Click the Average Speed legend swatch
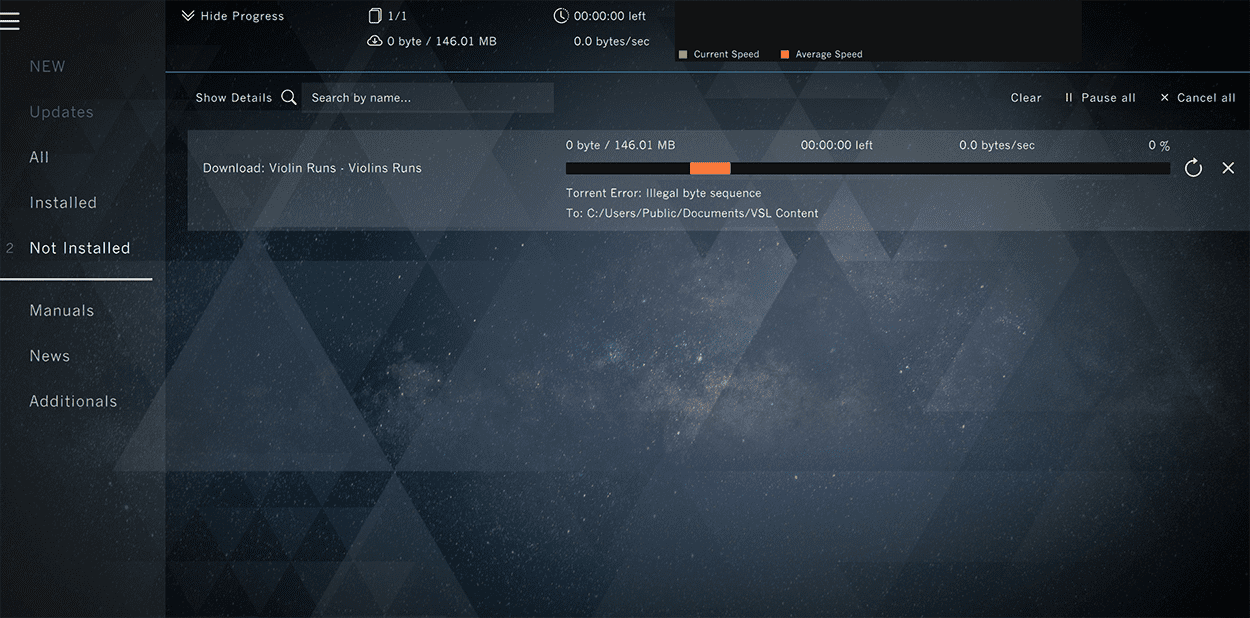 [x=785, y=54]
